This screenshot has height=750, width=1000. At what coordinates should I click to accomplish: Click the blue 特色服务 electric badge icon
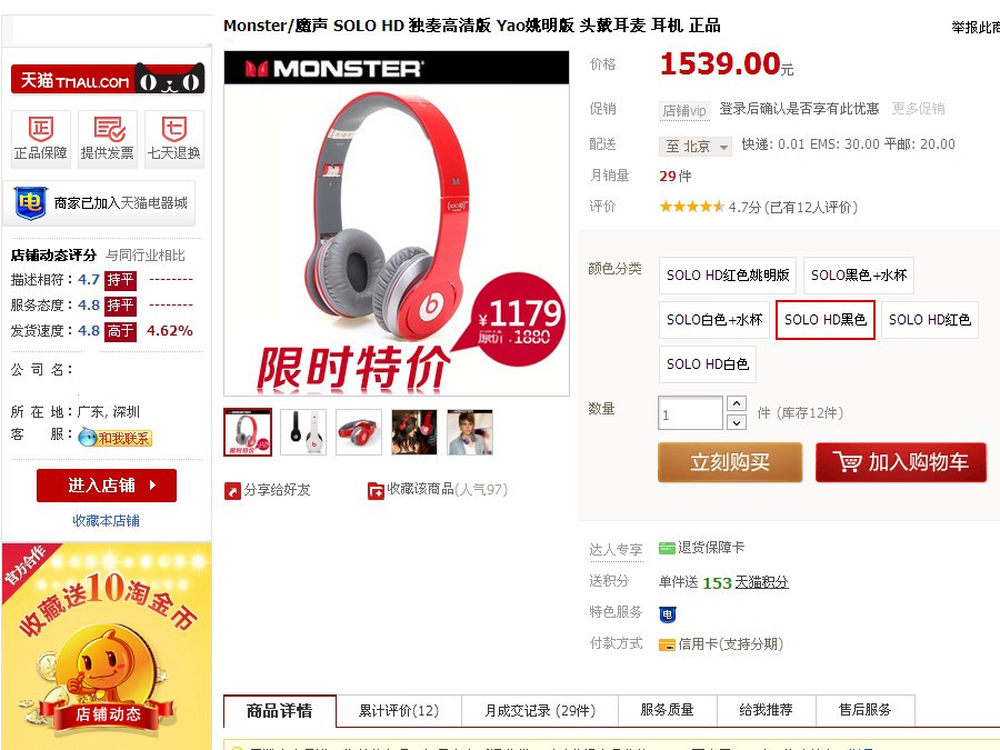[667, 614]
